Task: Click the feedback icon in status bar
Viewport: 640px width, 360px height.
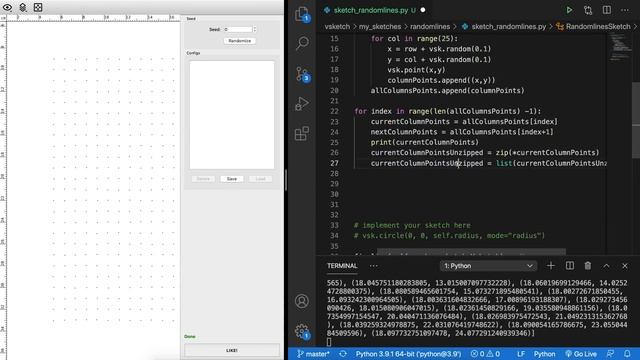Action: (610, 354)
